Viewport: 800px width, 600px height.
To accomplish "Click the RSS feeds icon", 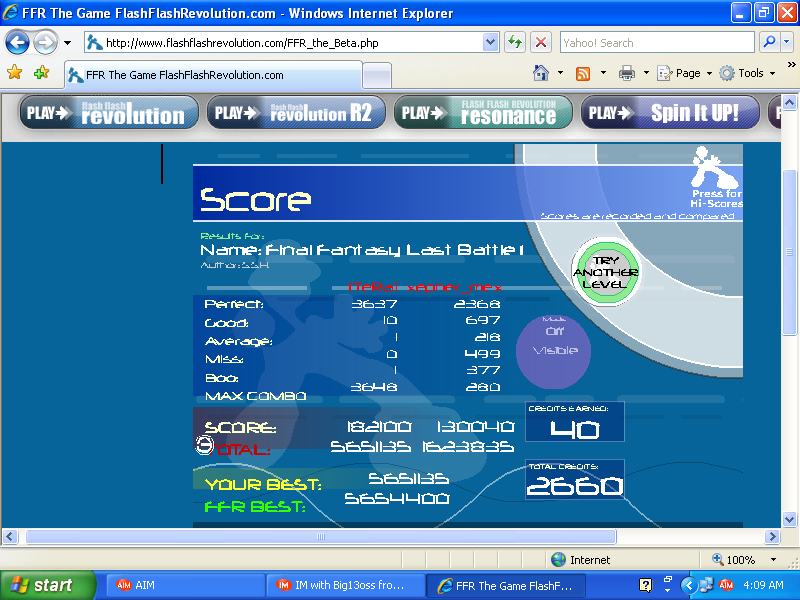I will pyautogui.click(x=583, y=73).
